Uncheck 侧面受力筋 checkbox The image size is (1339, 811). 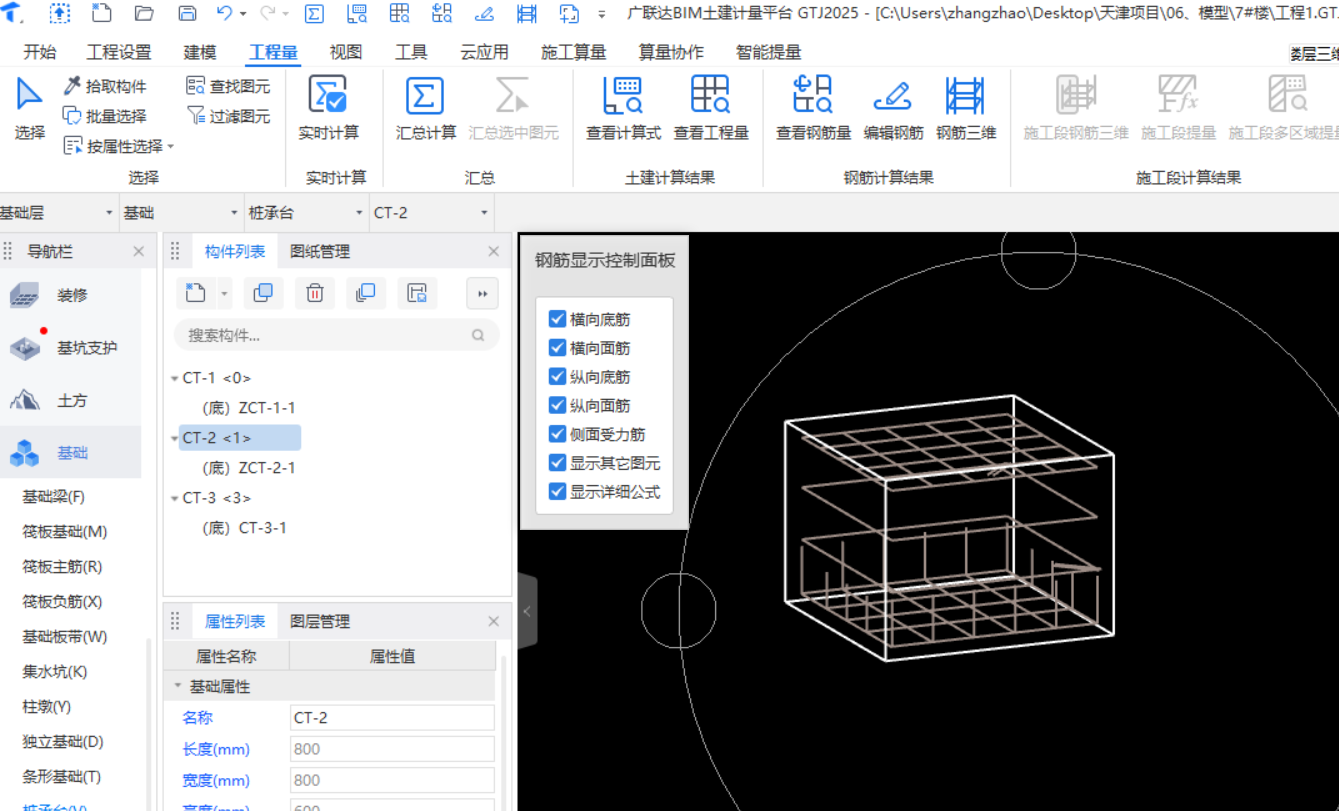(558, 435)
